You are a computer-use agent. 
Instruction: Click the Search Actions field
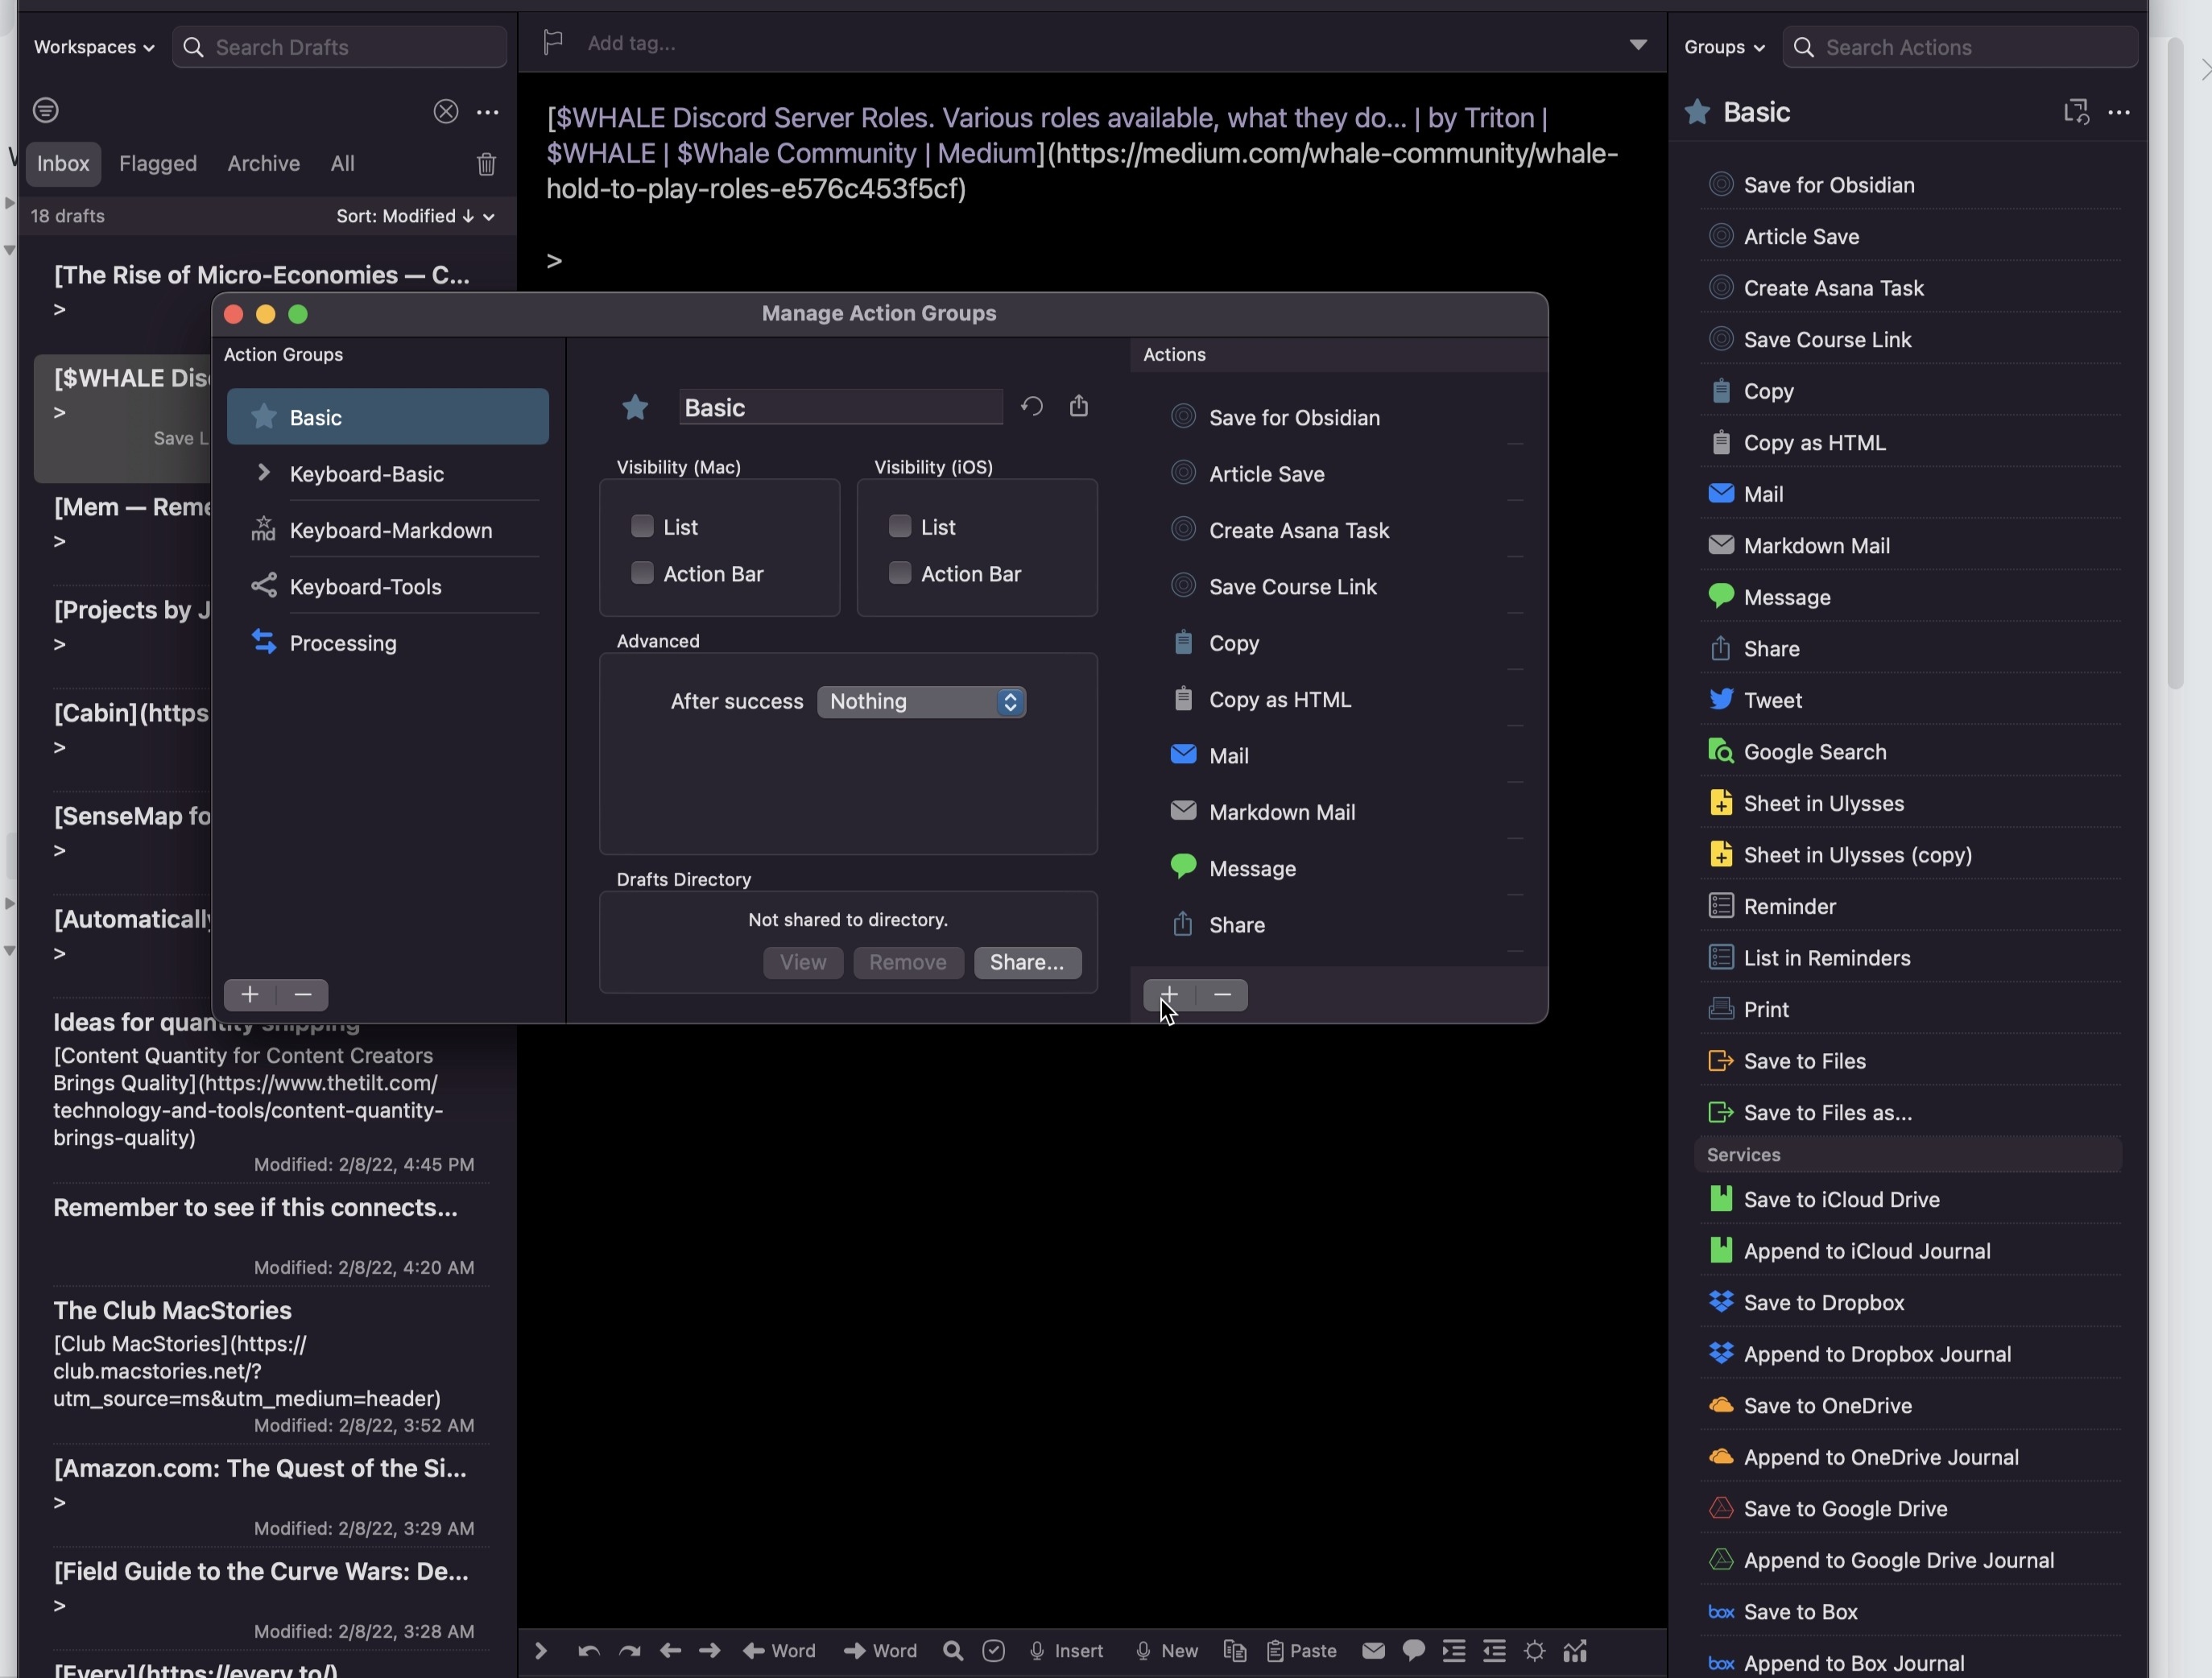(1960, 47)
